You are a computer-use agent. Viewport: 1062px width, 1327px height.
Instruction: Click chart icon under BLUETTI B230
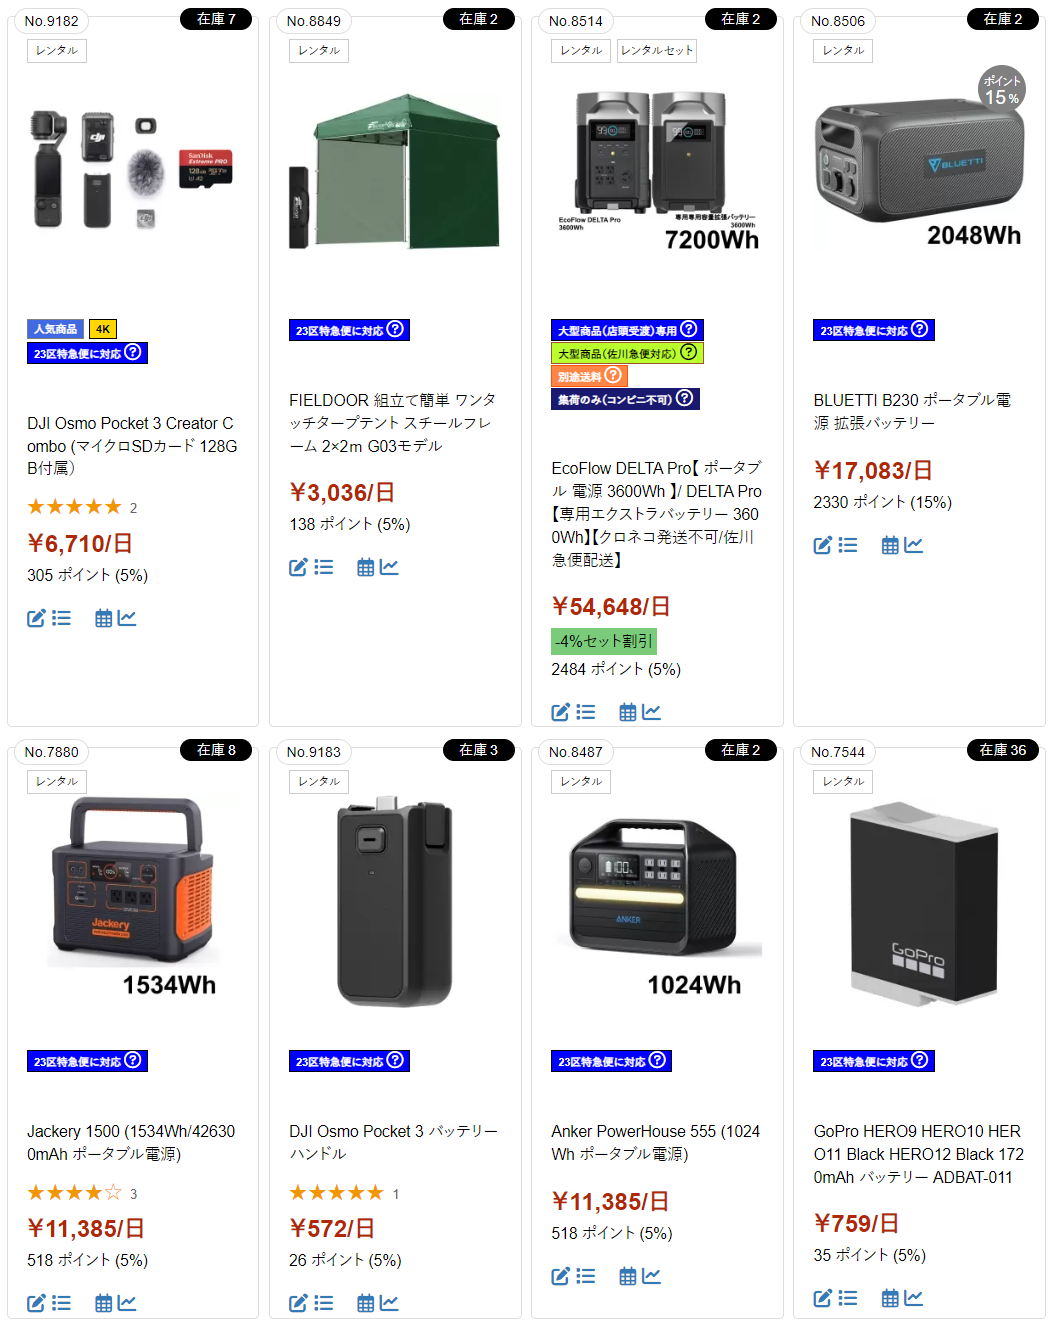tap(913, 545)
